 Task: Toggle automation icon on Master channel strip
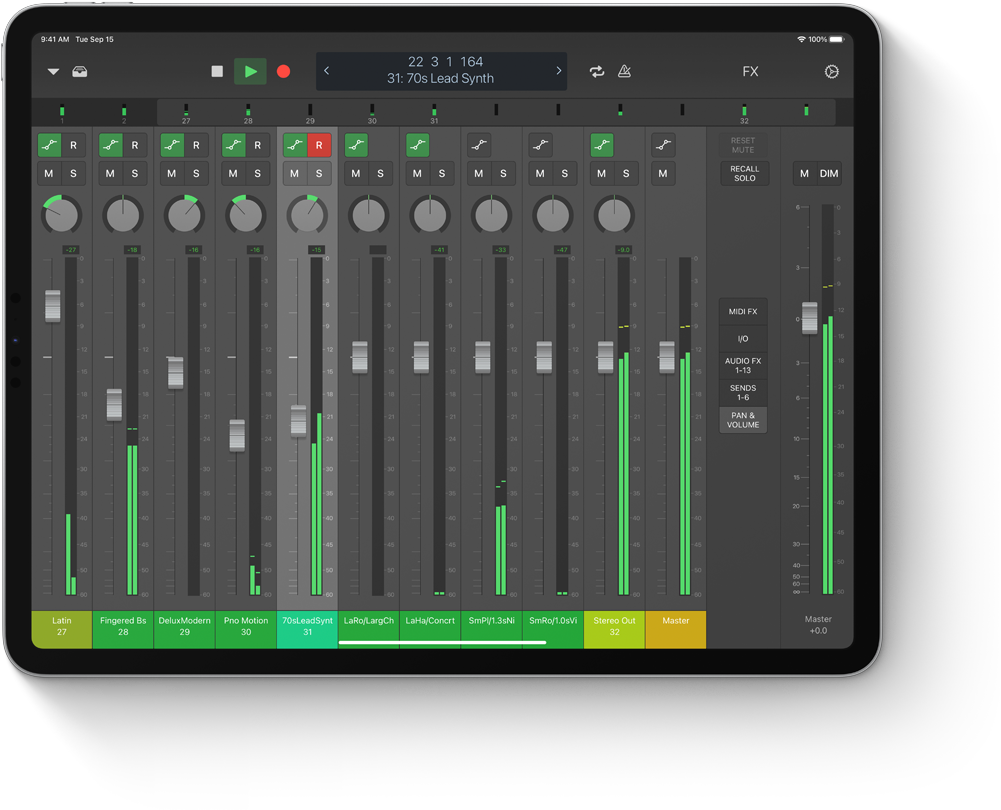click(663, 145)
